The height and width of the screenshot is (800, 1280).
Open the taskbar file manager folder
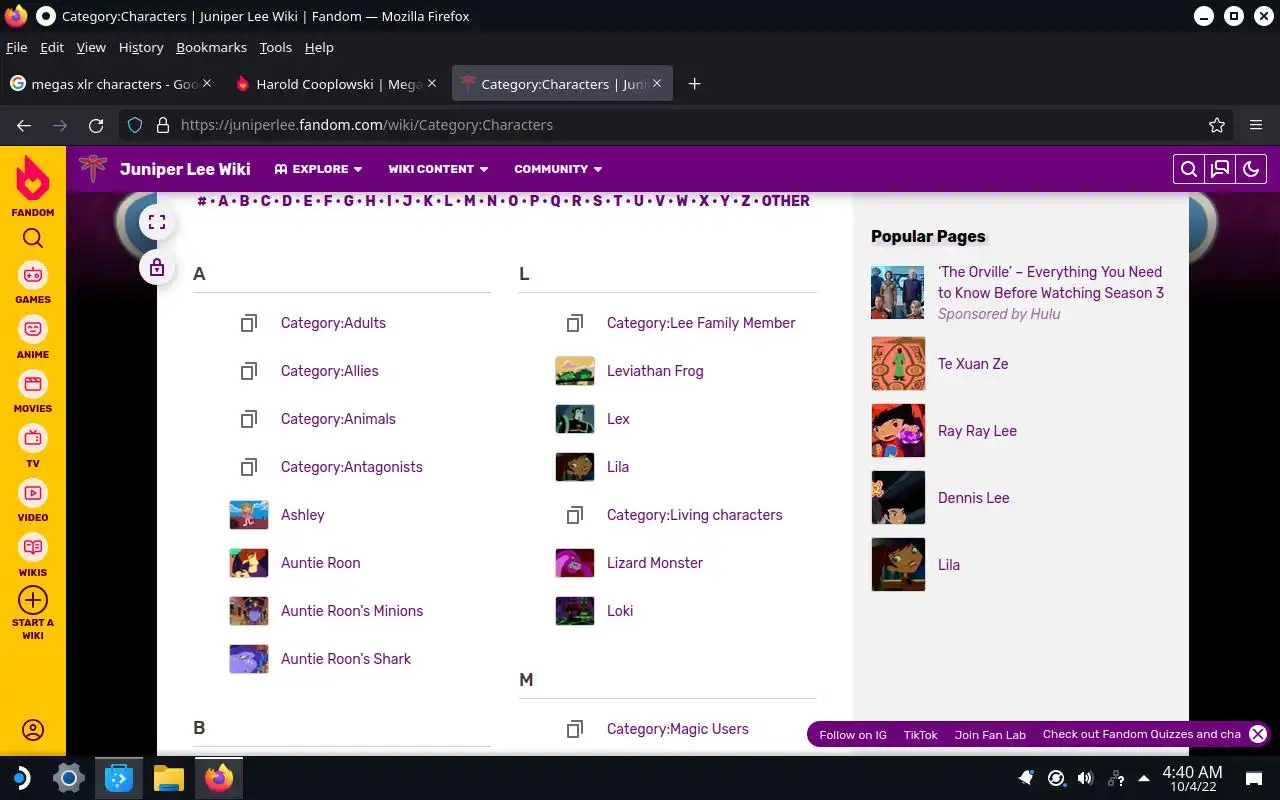coord(169,778)
